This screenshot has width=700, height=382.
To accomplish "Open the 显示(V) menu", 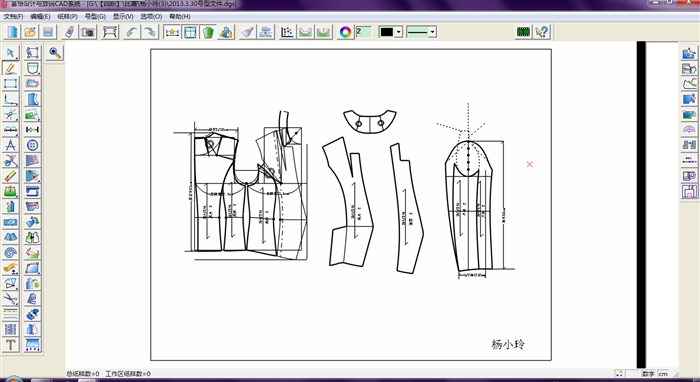I will pyautogui.click(x=123, y=17).
